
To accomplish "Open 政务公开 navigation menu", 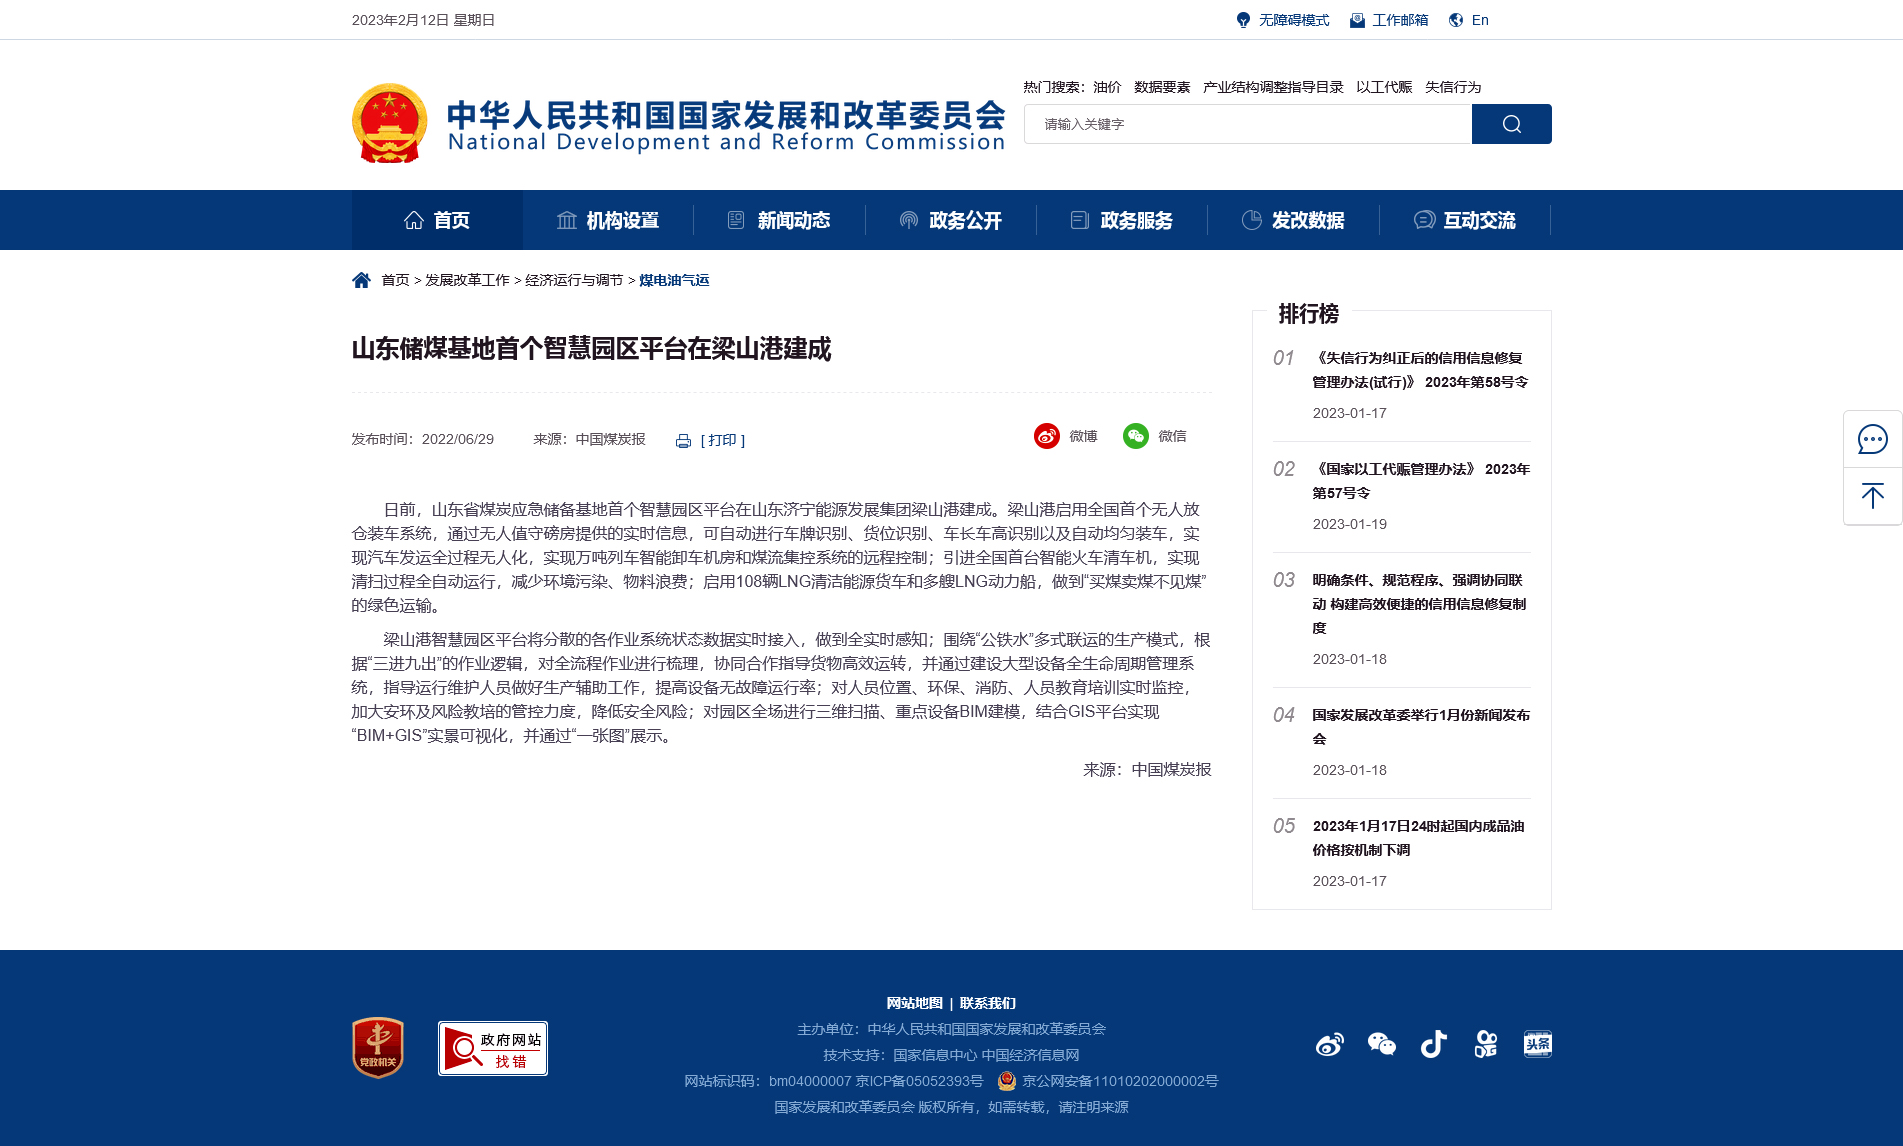I will (951, 220).
